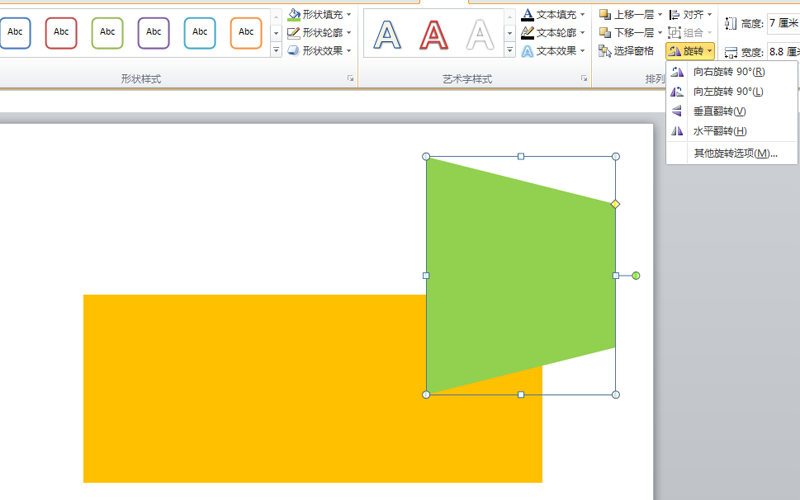Click the height dimension icon
Screen dimensions: 800x500
731,23
